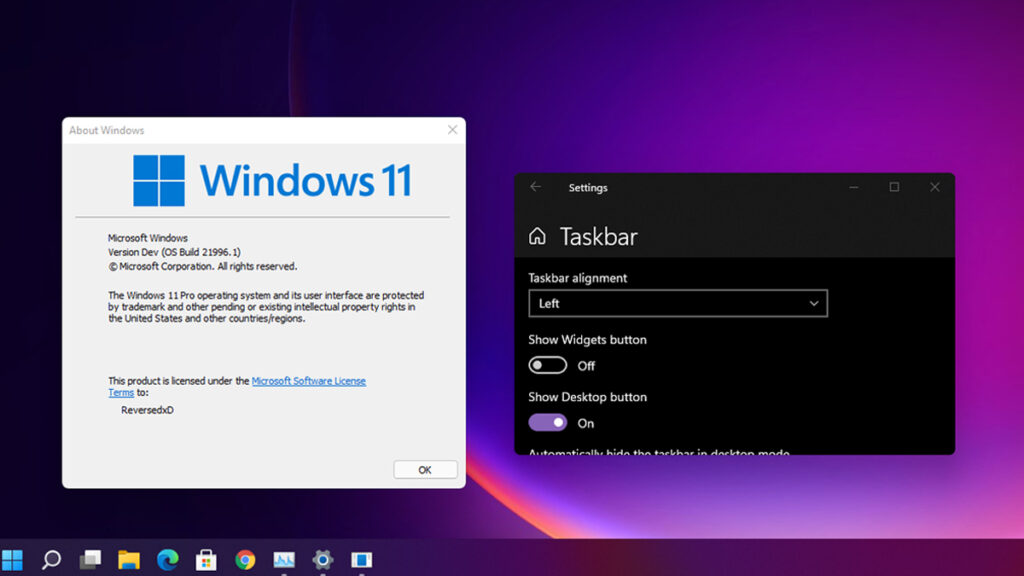Go back using the Settings back arrow
Image resolution: width=1024 pixels, height=576 pixels.
(x=535, y=187)
